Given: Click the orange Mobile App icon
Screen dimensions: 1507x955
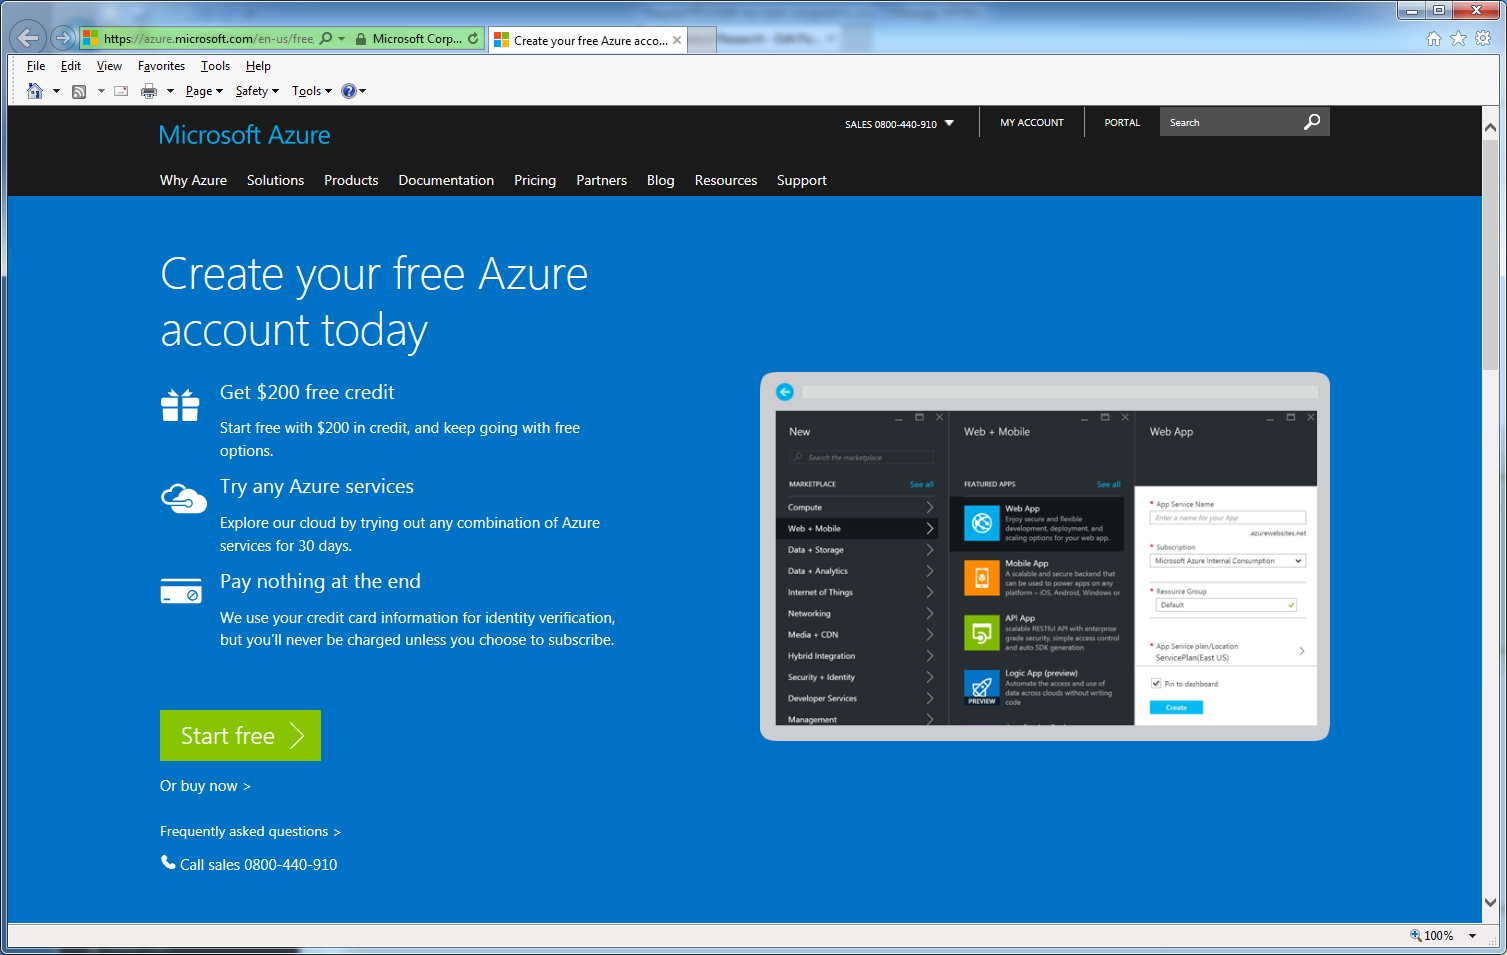Looking at the screenshot, I should click(x=982, y=577).
